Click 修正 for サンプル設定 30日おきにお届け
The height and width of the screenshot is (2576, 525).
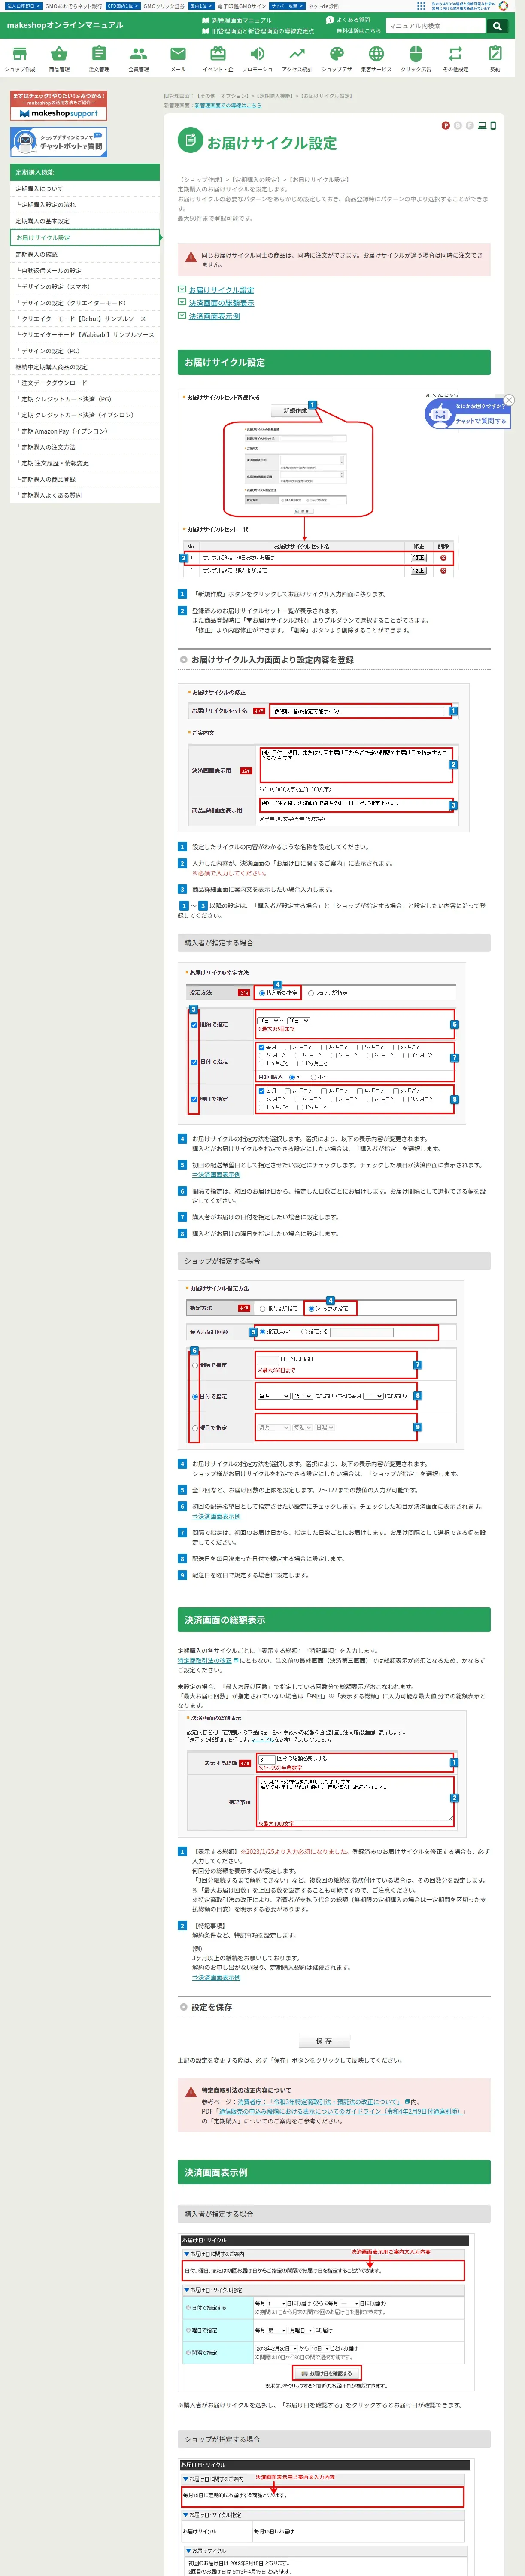[419, 558]
